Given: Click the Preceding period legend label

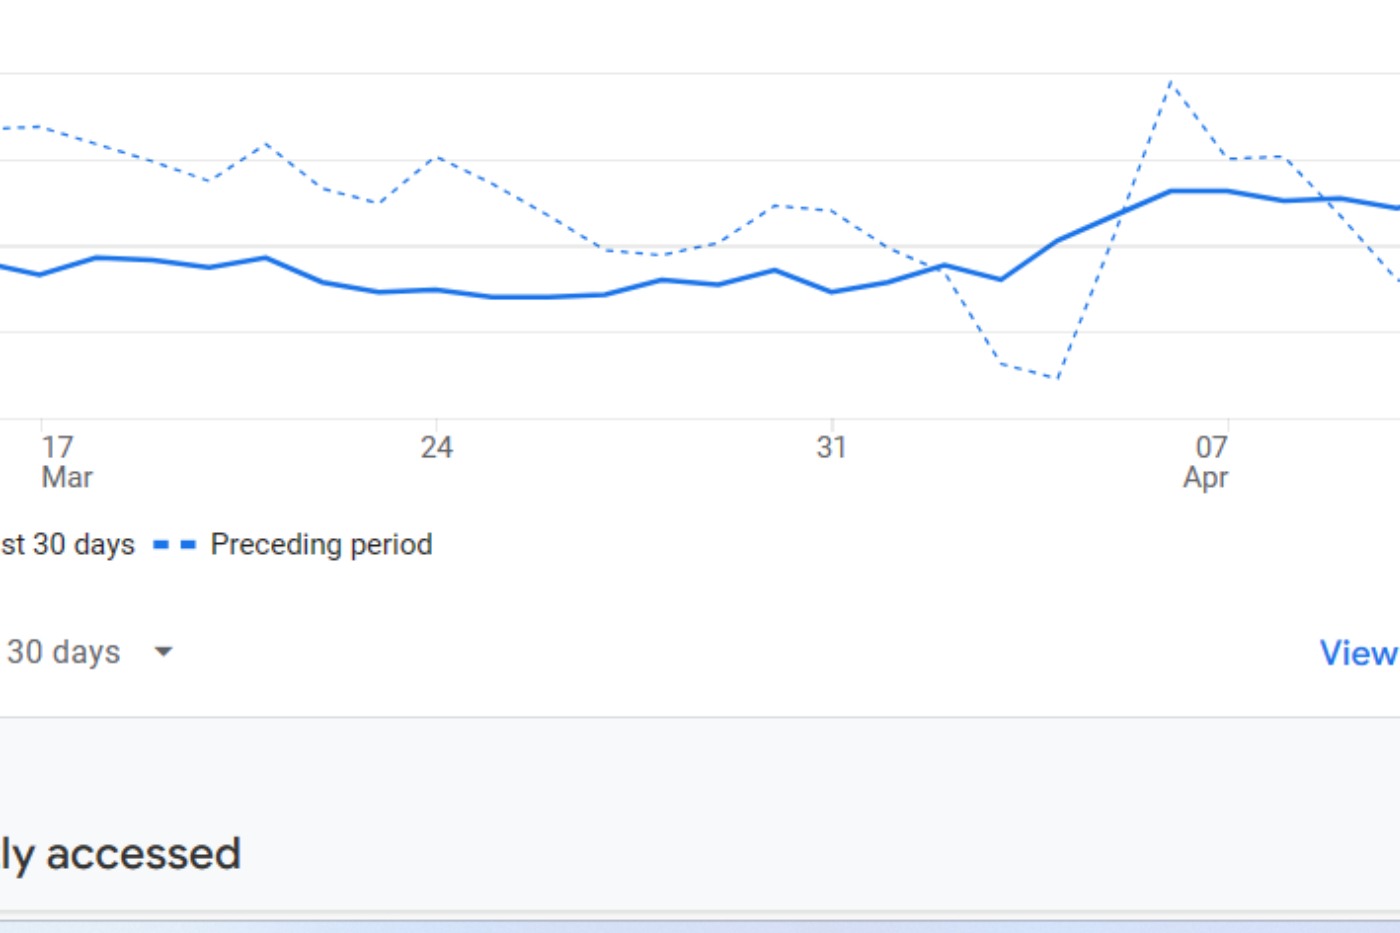Looking at the screenshot, I should coord(321,545).
